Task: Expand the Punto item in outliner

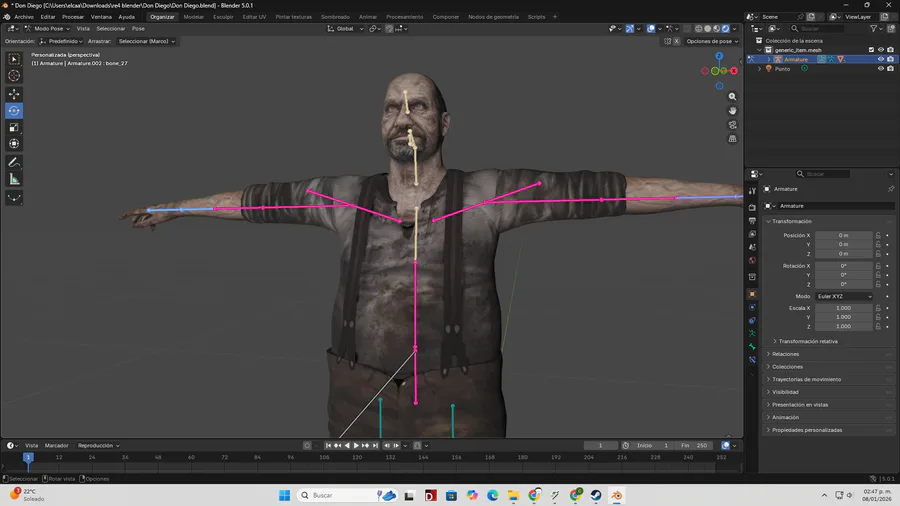Action: click(760, 68)
